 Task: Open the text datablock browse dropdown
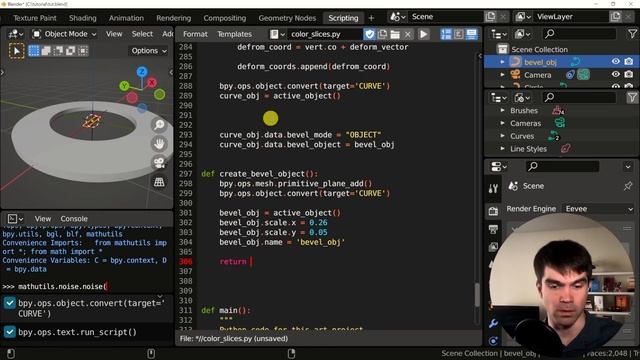coord(277,34)
